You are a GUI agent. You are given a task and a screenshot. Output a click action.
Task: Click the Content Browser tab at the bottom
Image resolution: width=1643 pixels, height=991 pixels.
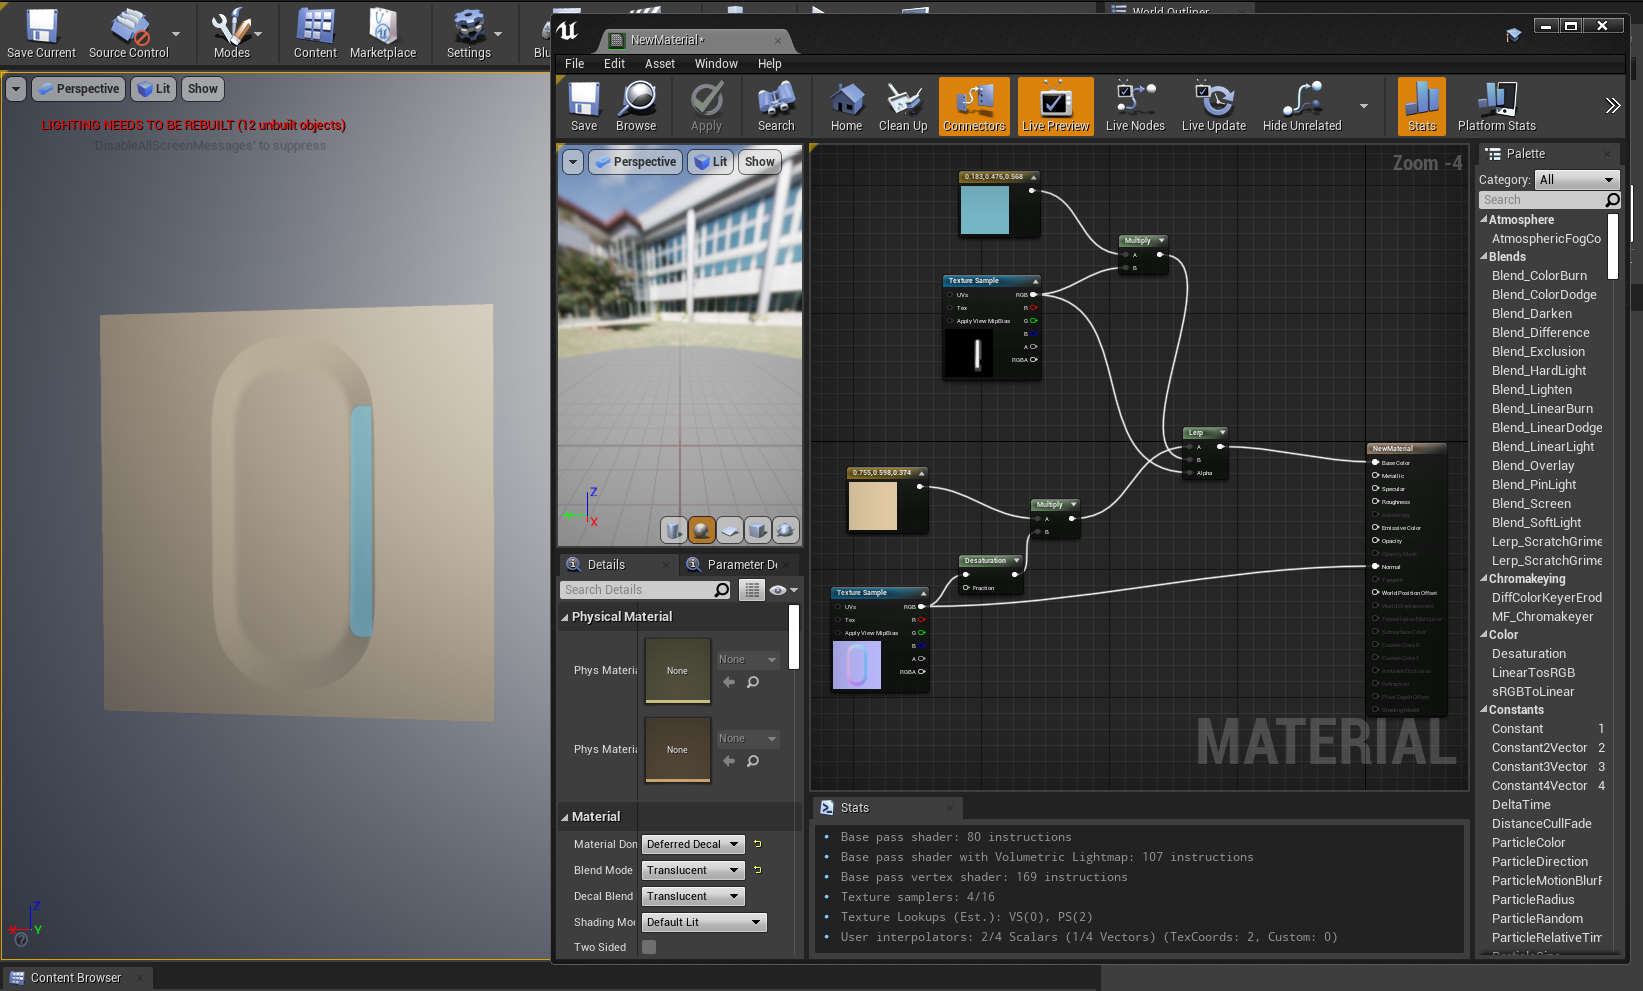tap(76, 978)
